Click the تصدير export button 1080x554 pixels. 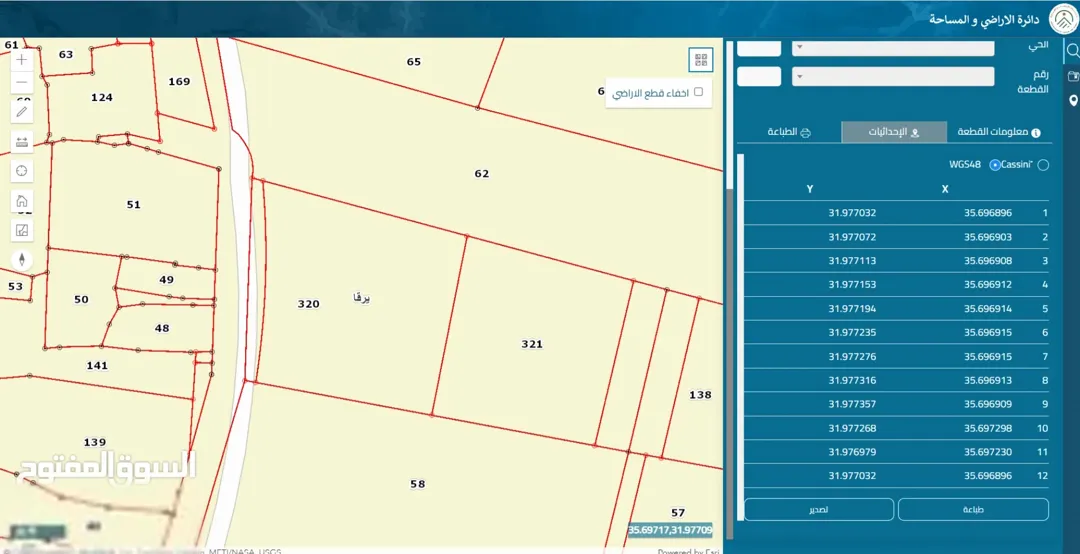819,509
